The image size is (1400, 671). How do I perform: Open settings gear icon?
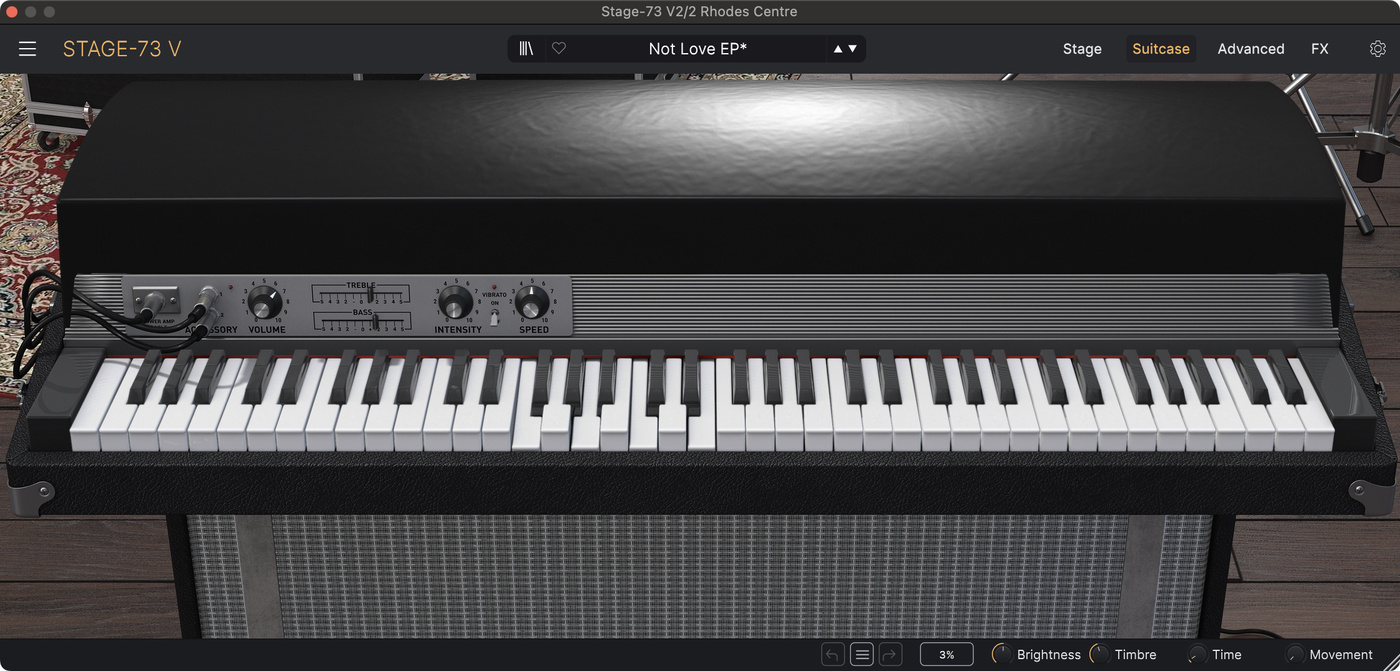click(x=1377, y=49)
